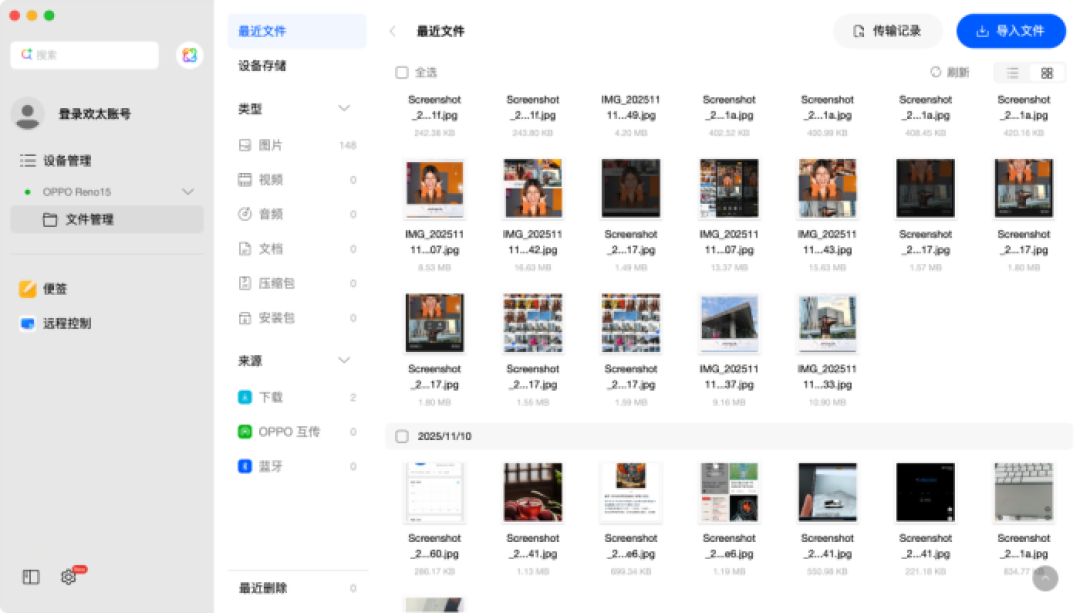Collapse the 来源 source section
The image size is (1080, 613).
click(x=344, y=361)
